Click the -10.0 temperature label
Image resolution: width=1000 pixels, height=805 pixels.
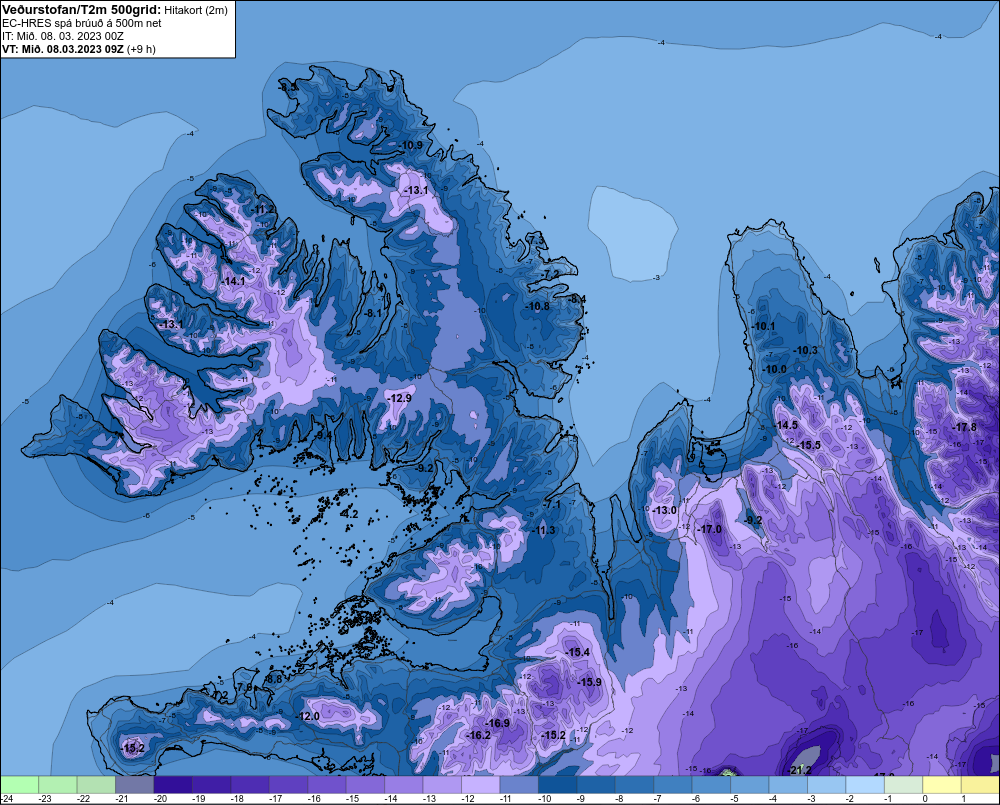pyautogui.click(x=775, y=369)
